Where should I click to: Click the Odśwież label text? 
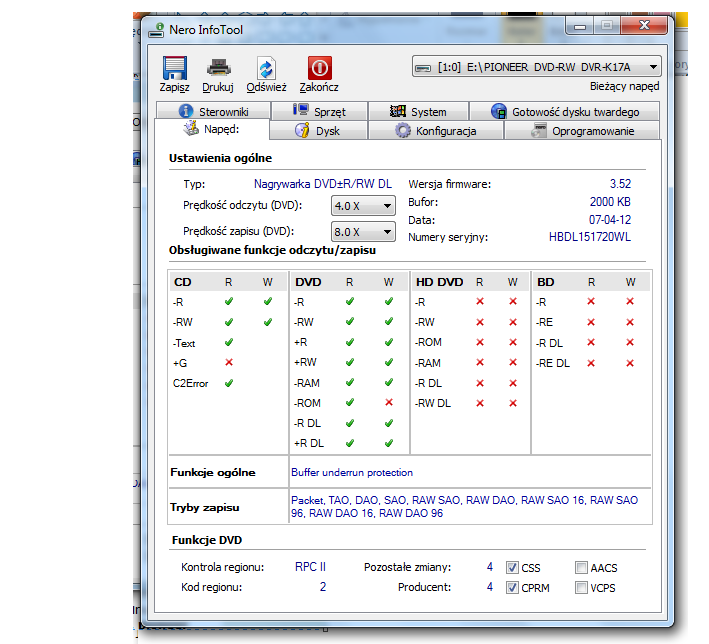click(x=266, y=87)
